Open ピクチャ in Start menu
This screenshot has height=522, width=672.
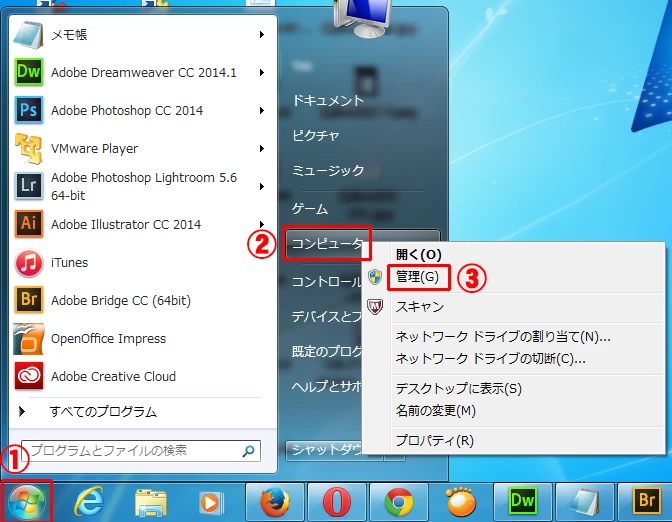click(316, 135)
